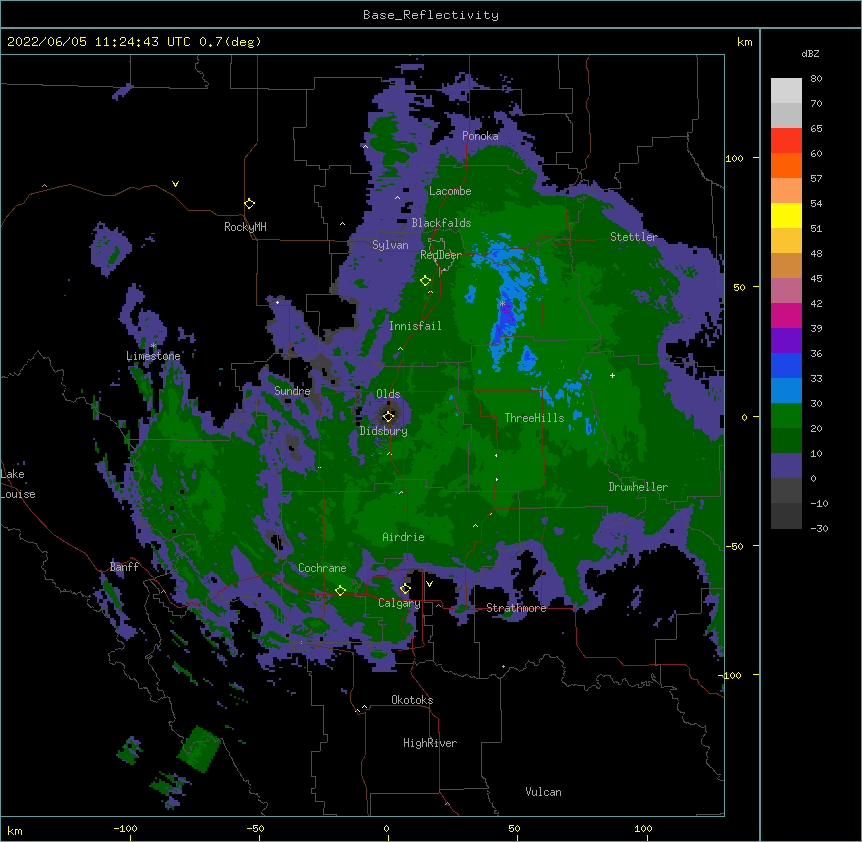Click the bottom axis -100 km tick label

(125, 828)
